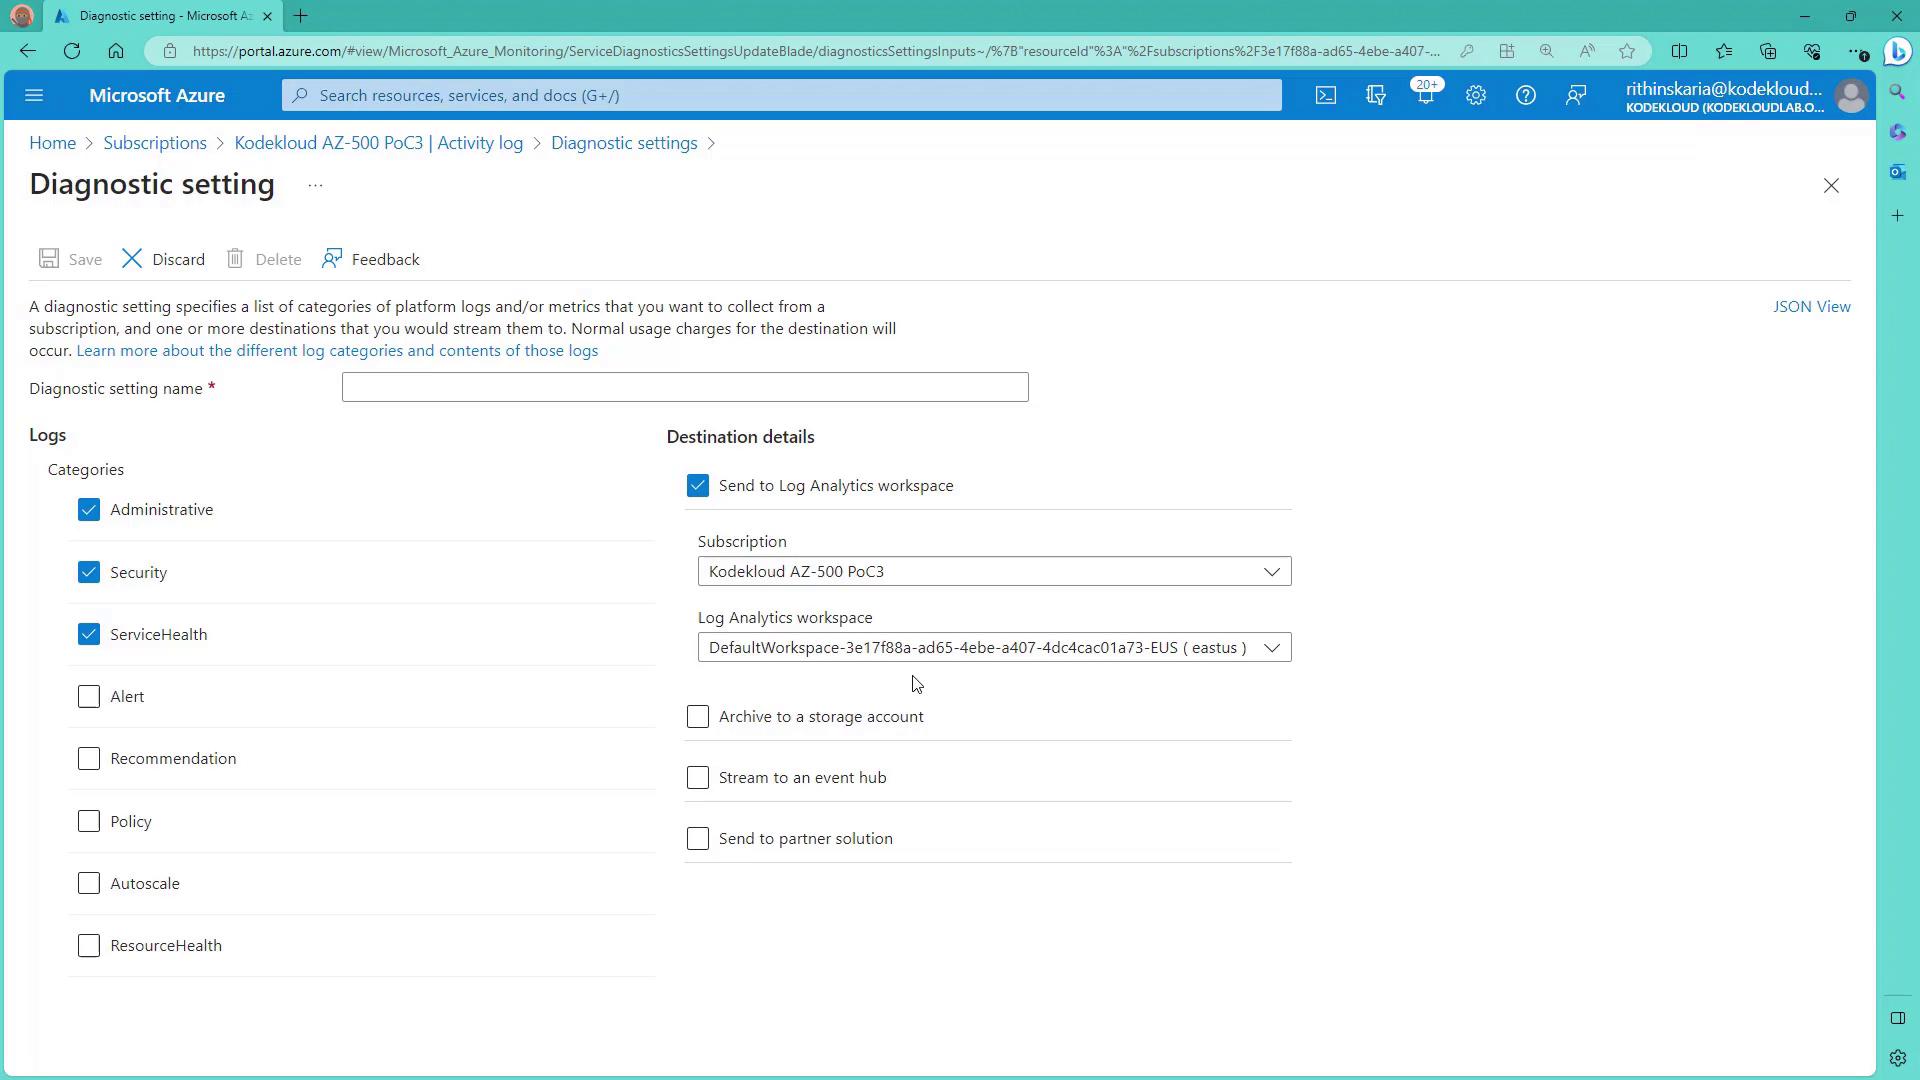Click the Directories and subscriptions filter icon

tap(1375, 96)
